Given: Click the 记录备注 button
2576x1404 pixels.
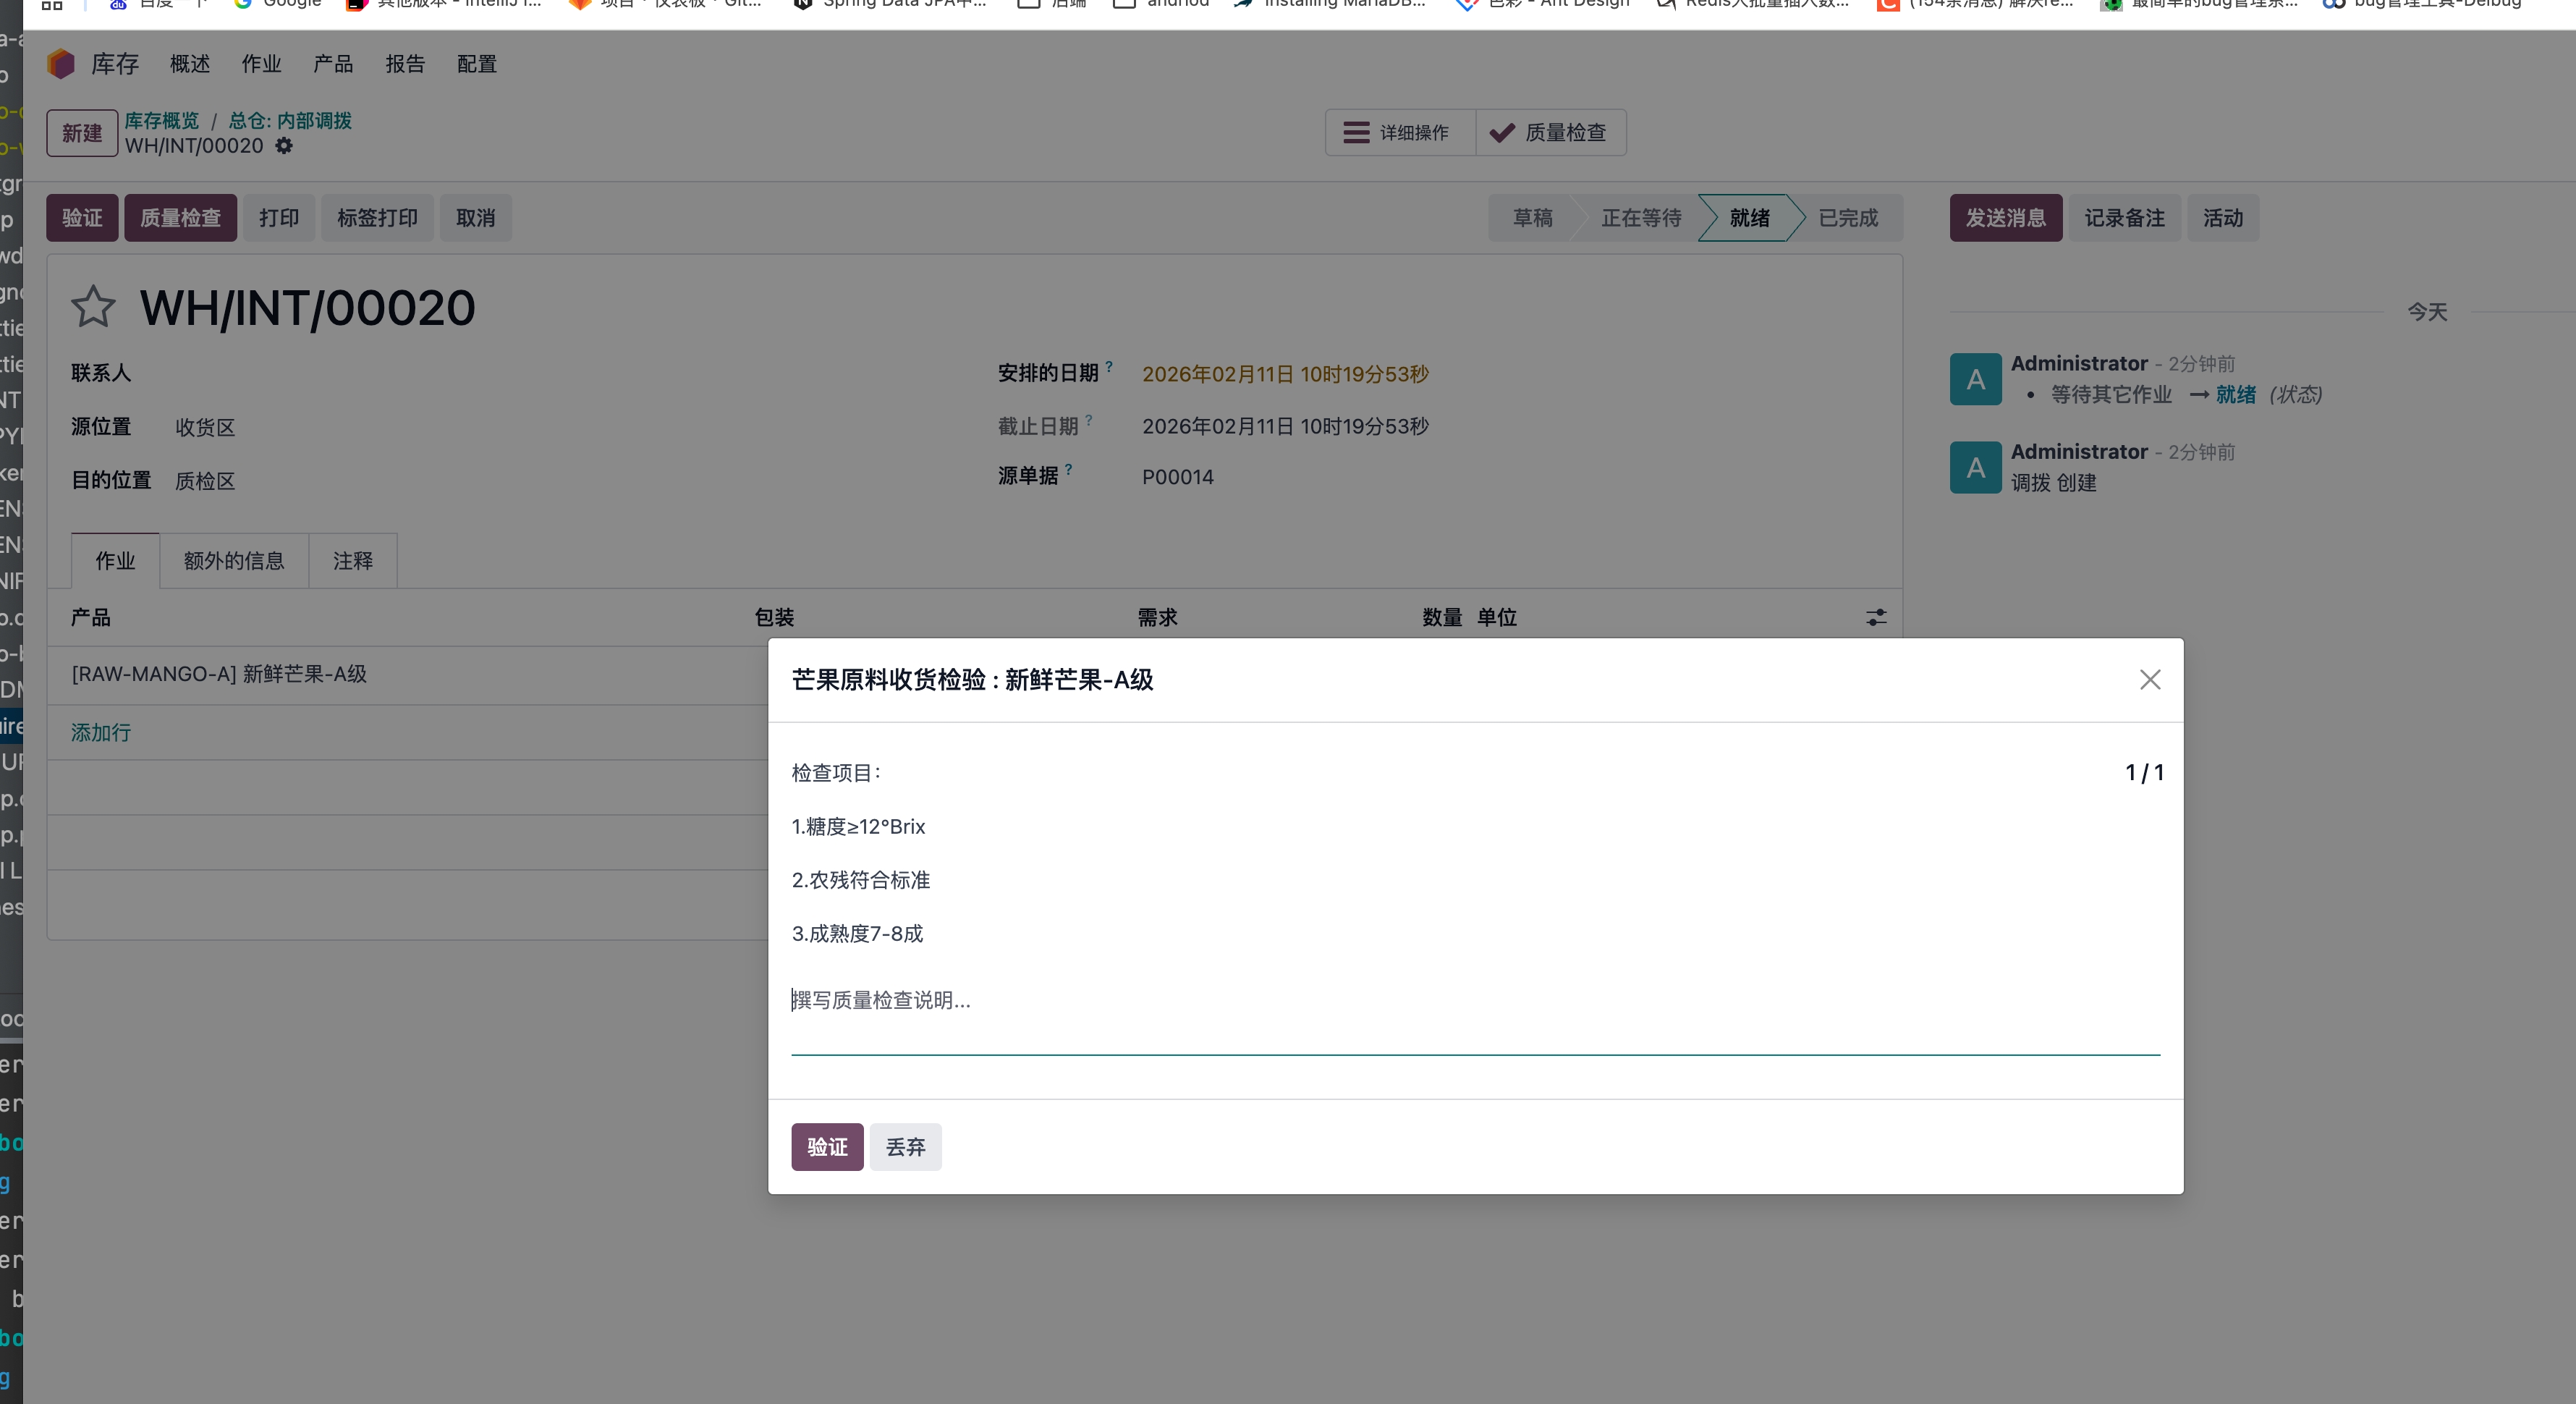Looking at the screenshot, I should [x=2125, y=218].
